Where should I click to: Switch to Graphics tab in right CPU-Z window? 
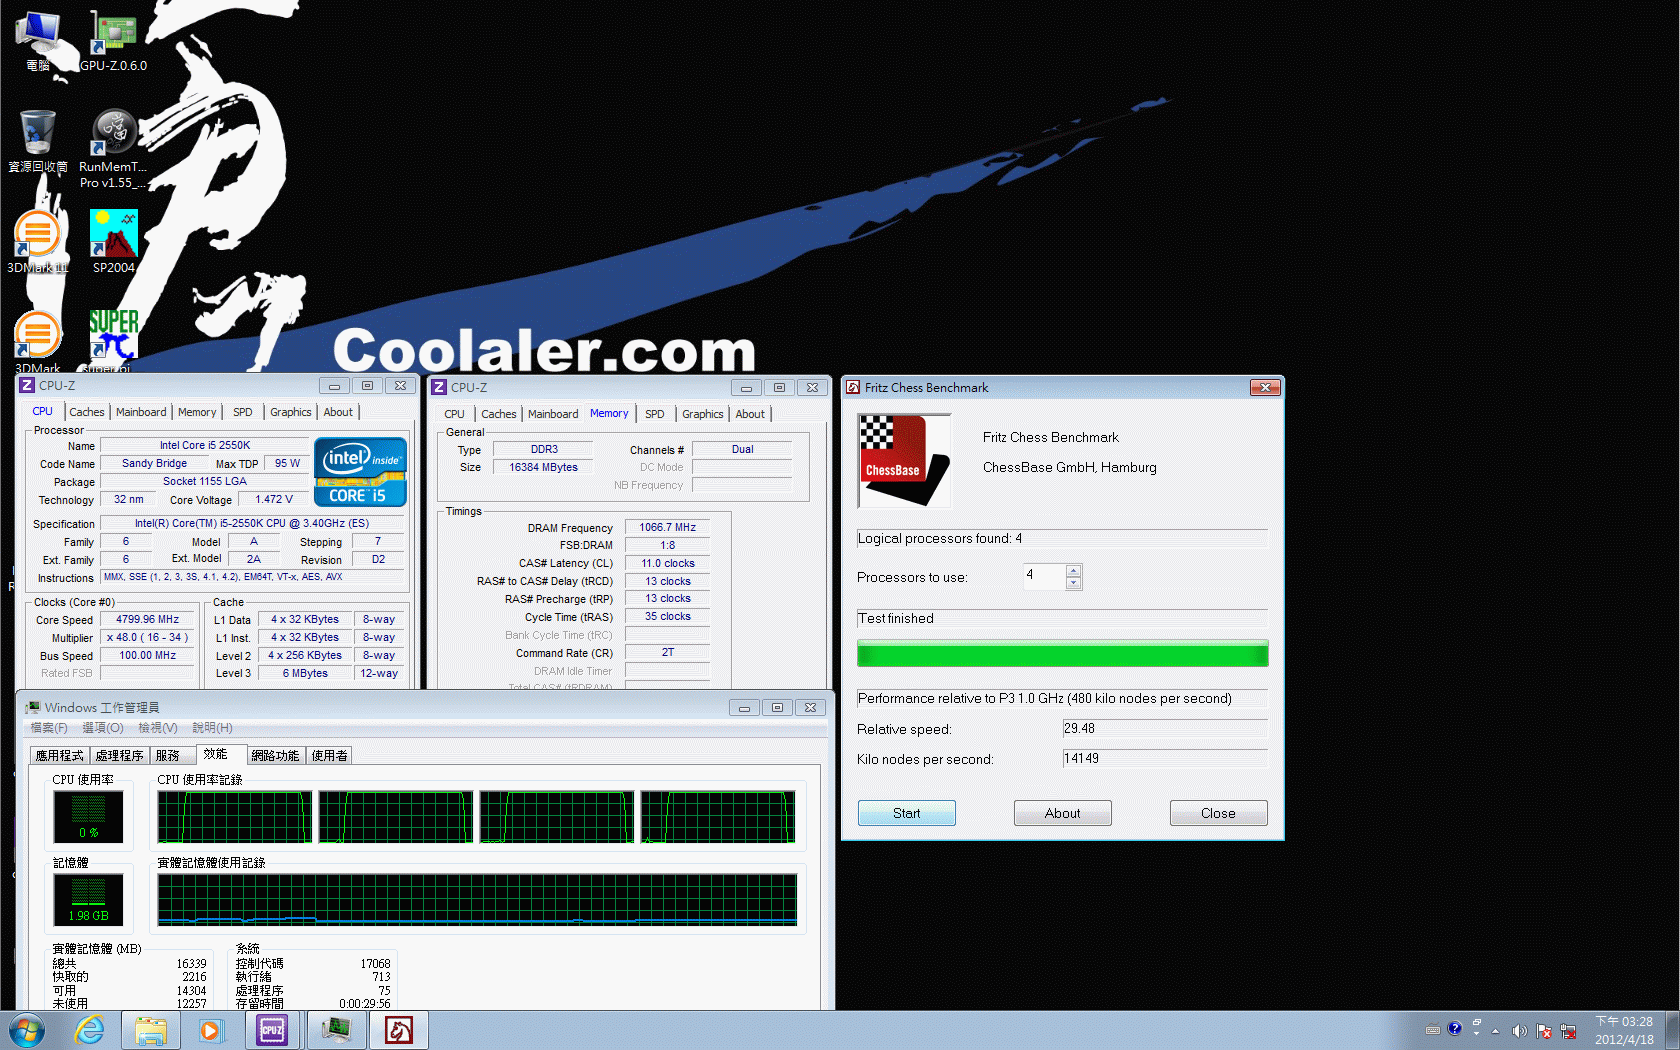(703, 414)
